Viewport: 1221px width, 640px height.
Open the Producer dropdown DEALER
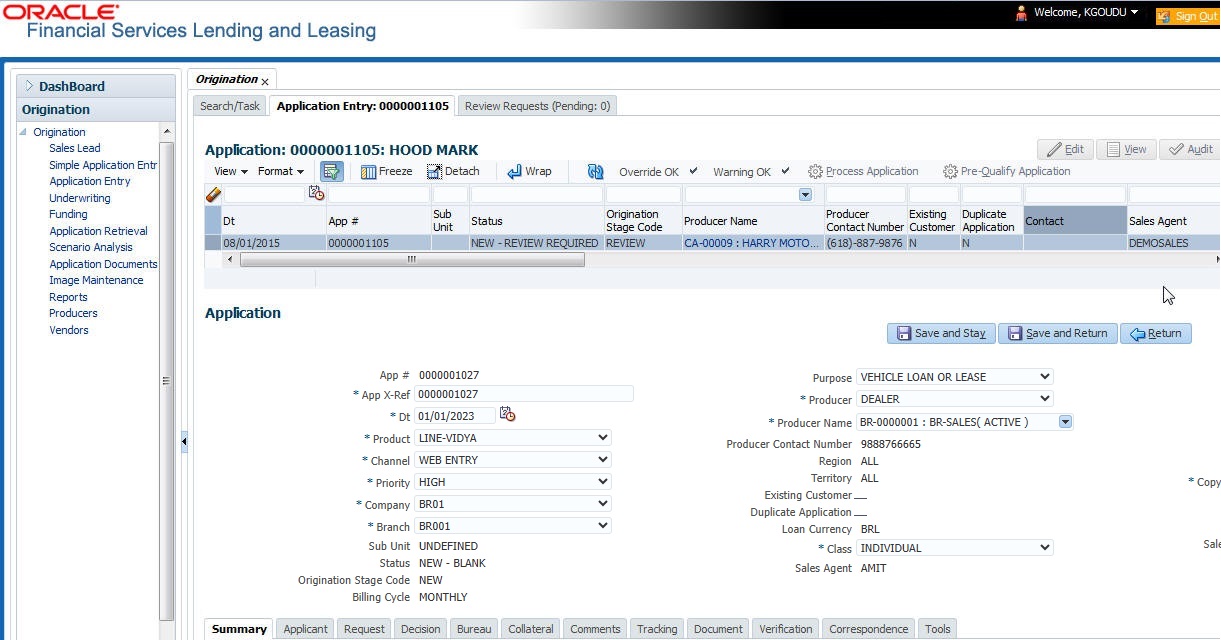954,399
